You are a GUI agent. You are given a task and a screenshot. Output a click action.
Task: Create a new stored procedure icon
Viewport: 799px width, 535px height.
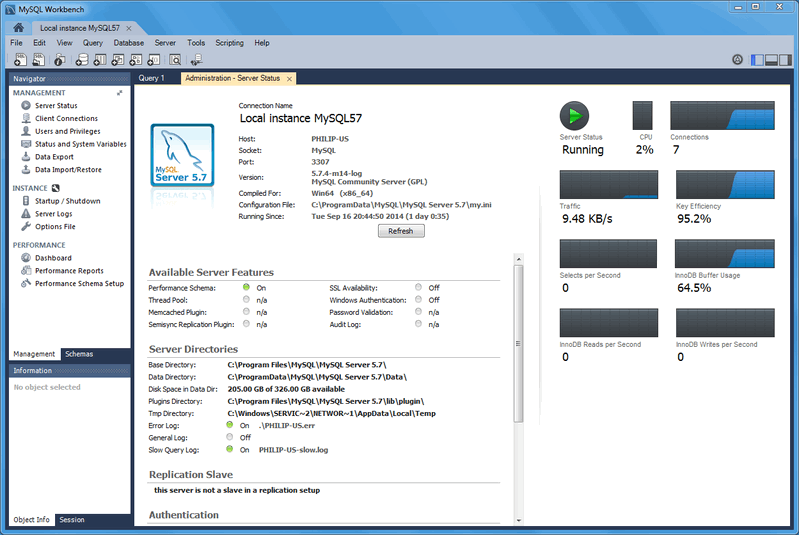[x=136, y=60]
